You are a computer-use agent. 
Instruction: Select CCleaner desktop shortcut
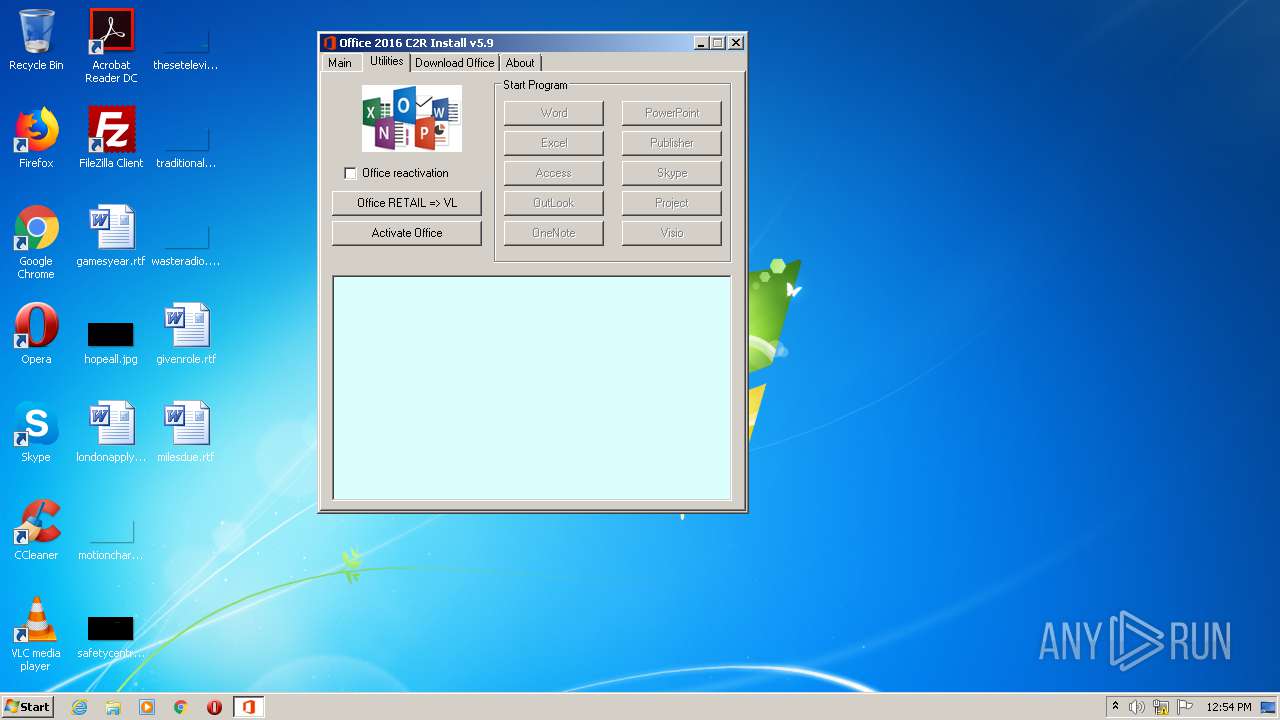coord(36,530)
